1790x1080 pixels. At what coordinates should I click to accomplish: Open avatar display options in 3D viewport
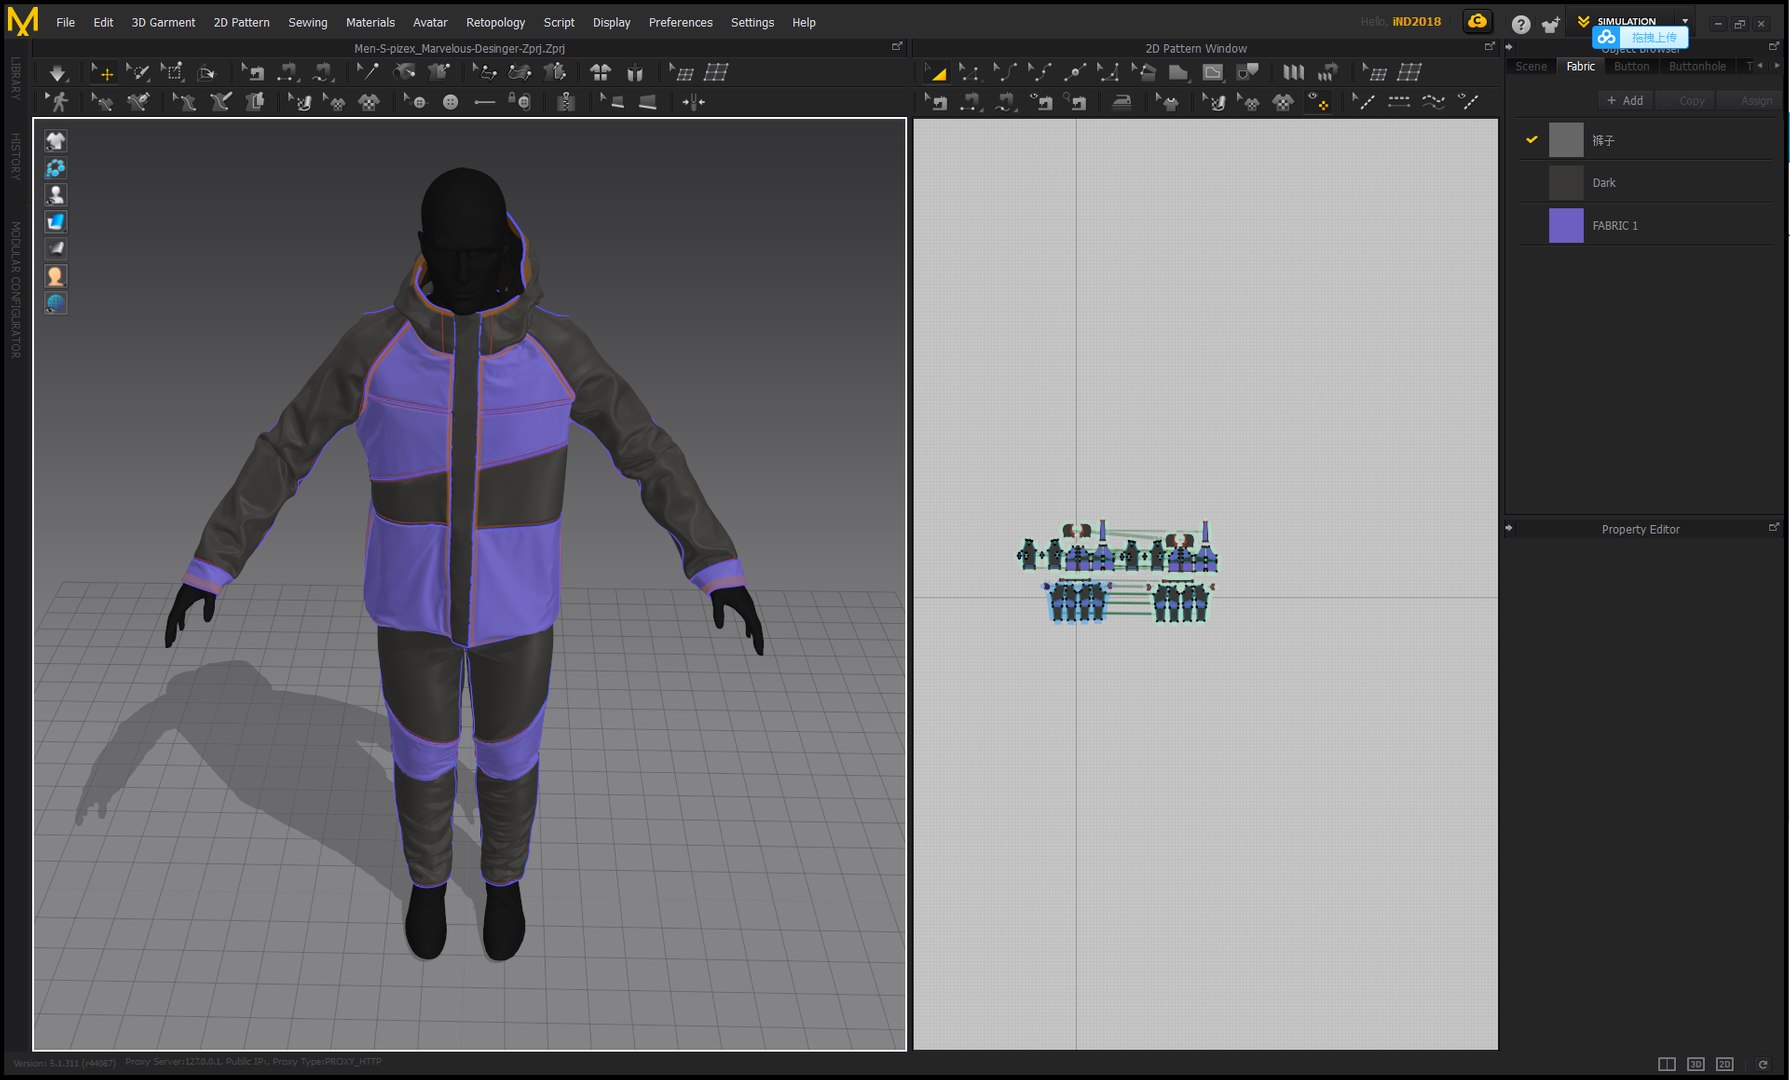click(x=56, y=195)
